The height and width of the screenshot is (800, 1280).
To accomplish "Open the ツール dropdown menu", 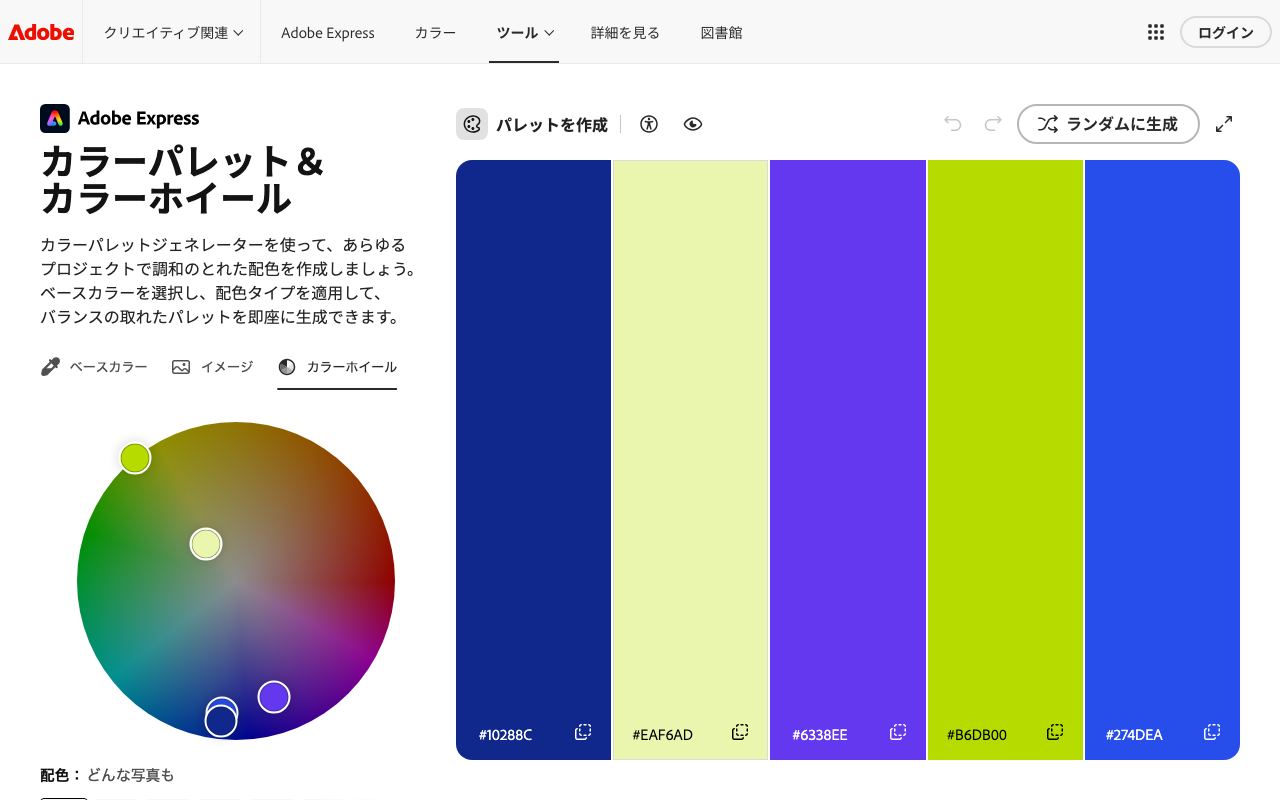I will pos(524,32).
